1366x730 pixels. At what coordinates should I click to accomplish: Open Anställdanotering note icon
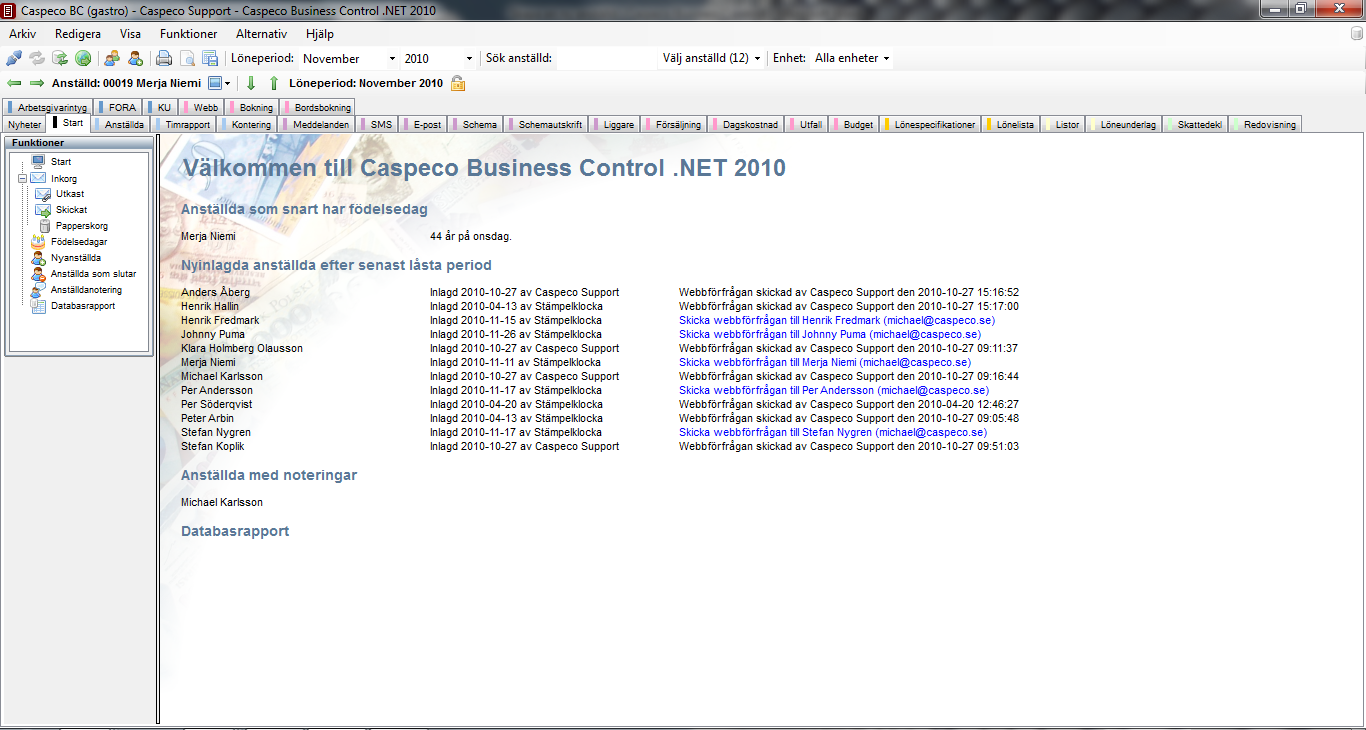point(38,290)
